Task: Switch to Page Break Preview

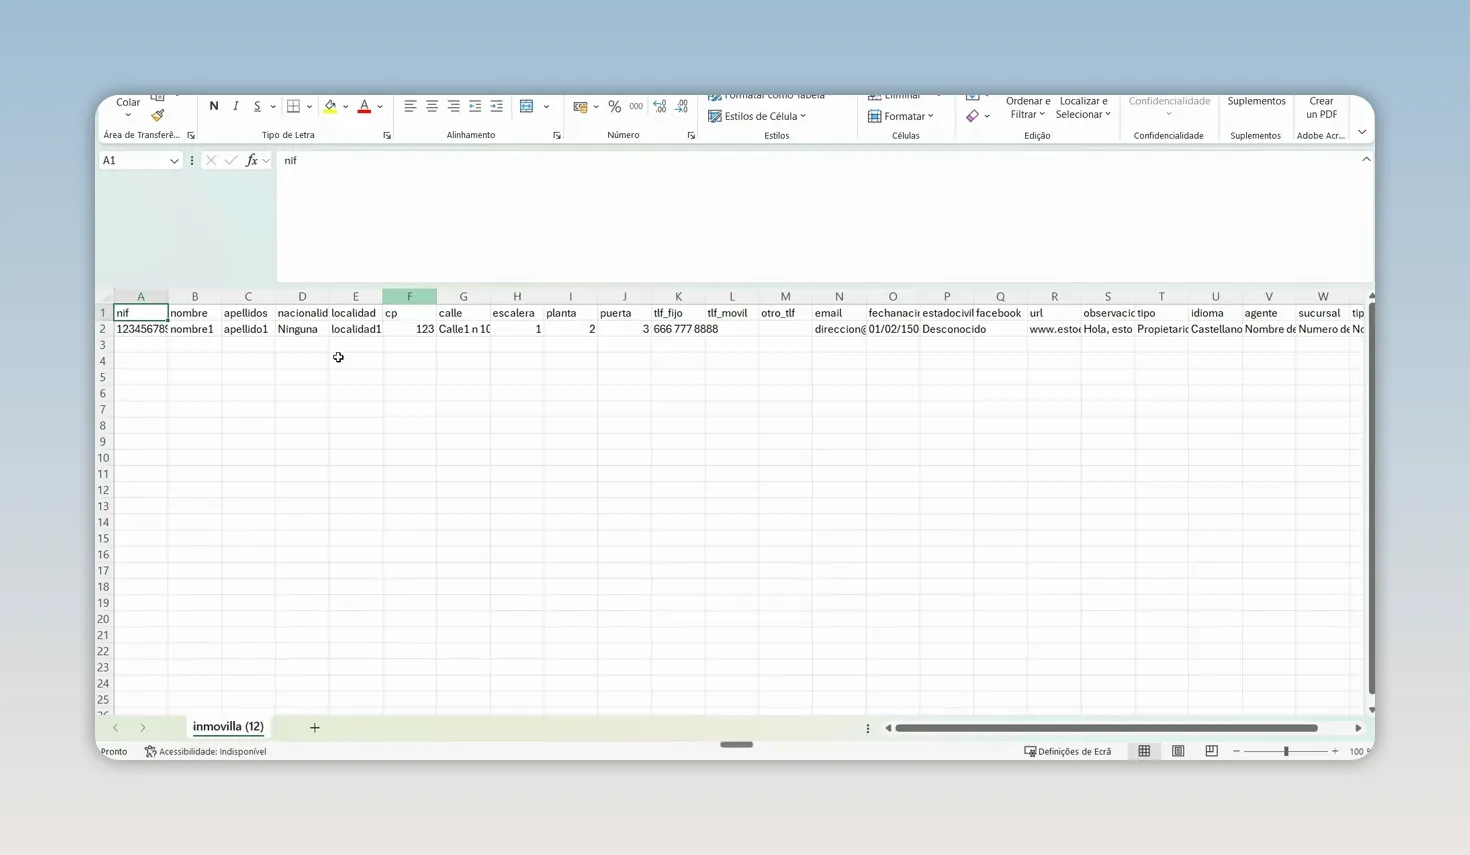Action: click(x=1211, y=751)
